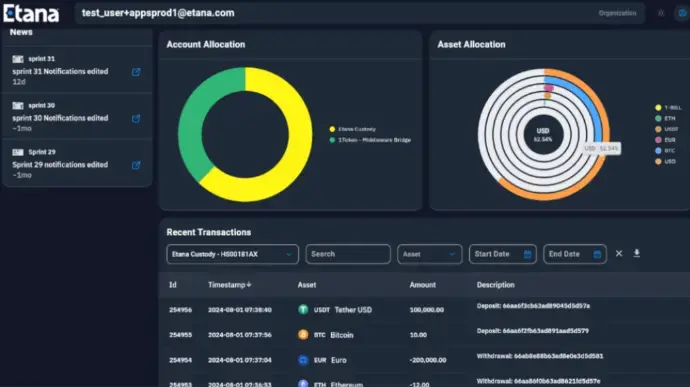This screenshot has width=690, height=387.
Task: Click the transactions Search field
Action: point(348,254)
